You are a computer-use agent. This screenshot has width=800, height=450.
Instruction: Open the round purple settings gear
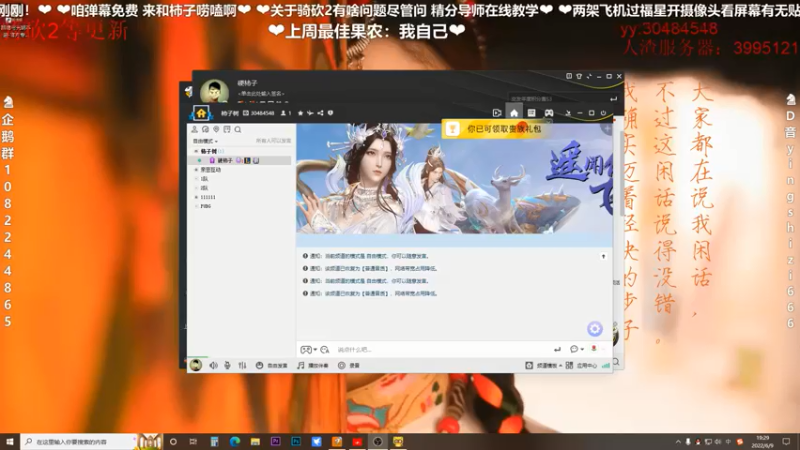point(595,329)
